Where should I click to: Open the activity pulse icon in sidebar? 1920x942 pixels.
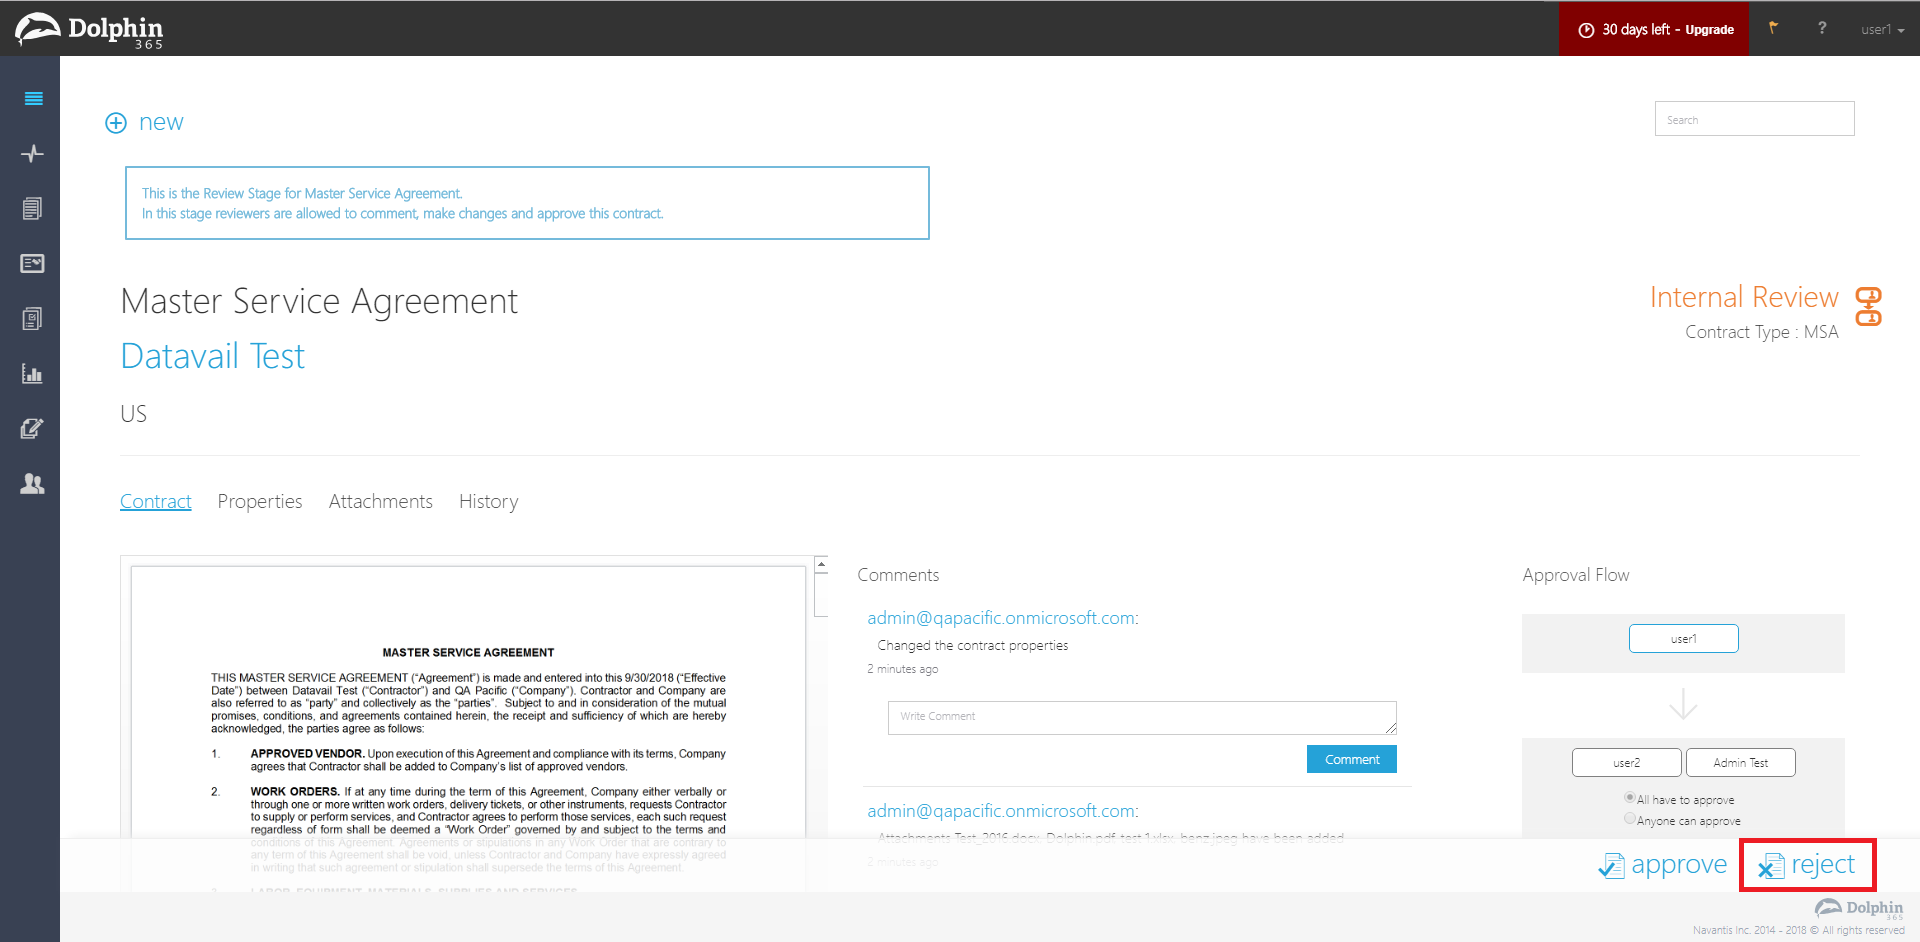pos(33,153)
